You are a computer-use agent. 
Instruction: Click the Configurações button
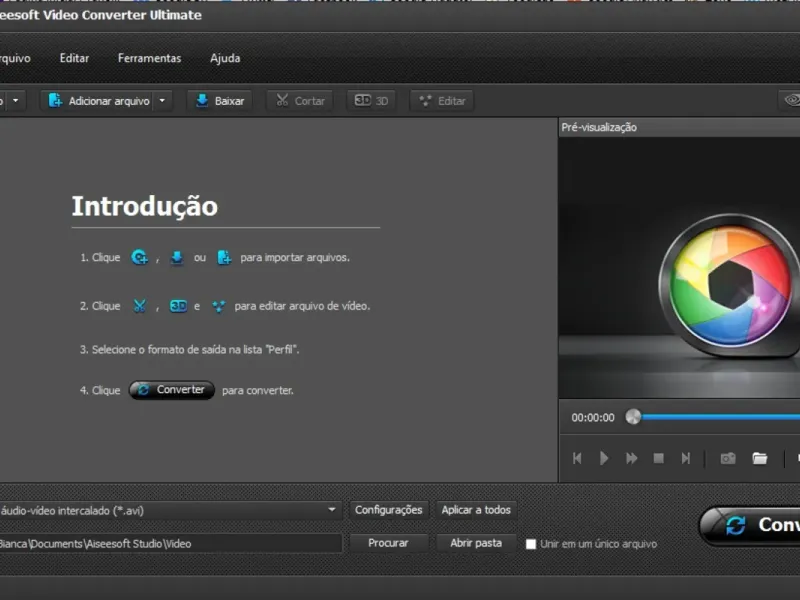[389, 510]
